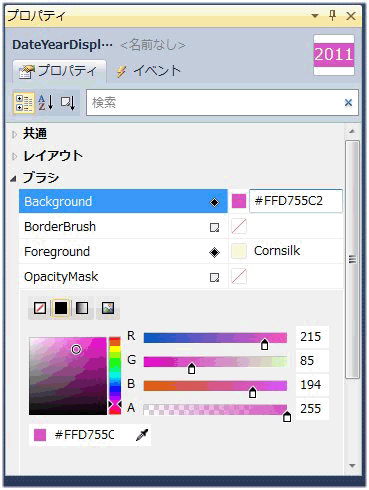Switch to the プロパティ tab
Viewport: 369px width, 490px height.
[59, 71]
